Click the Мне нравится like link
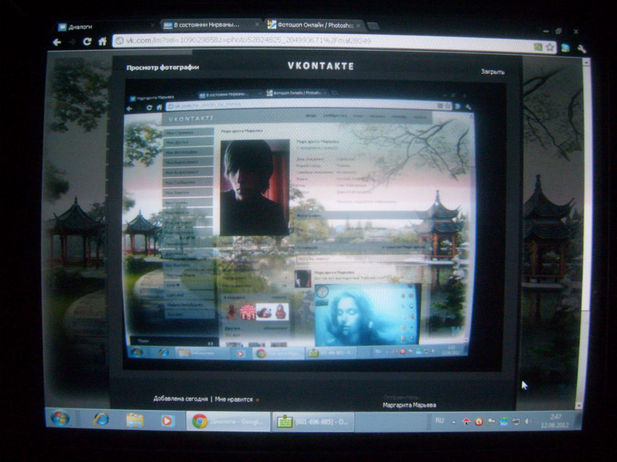Screen dimensions: 617x462 [234, 399]
